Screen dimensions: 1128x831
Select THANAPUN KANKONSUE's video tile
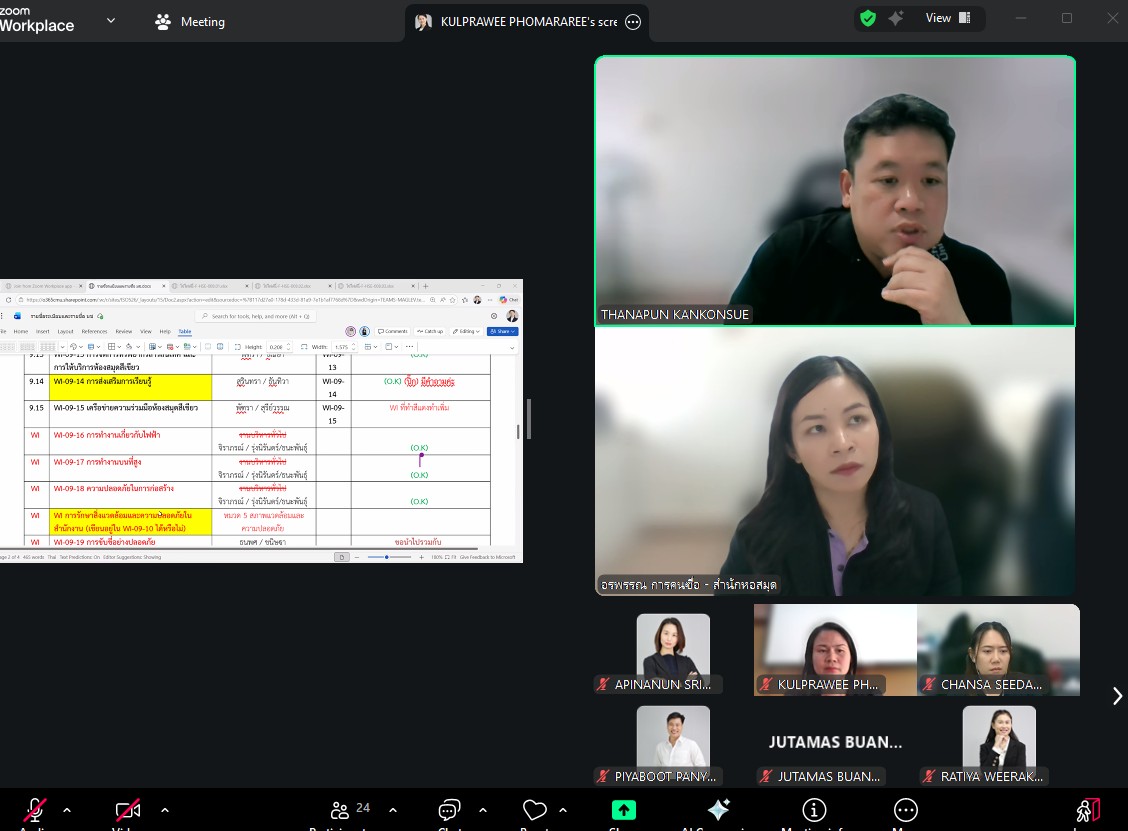[x=835, y=190]
